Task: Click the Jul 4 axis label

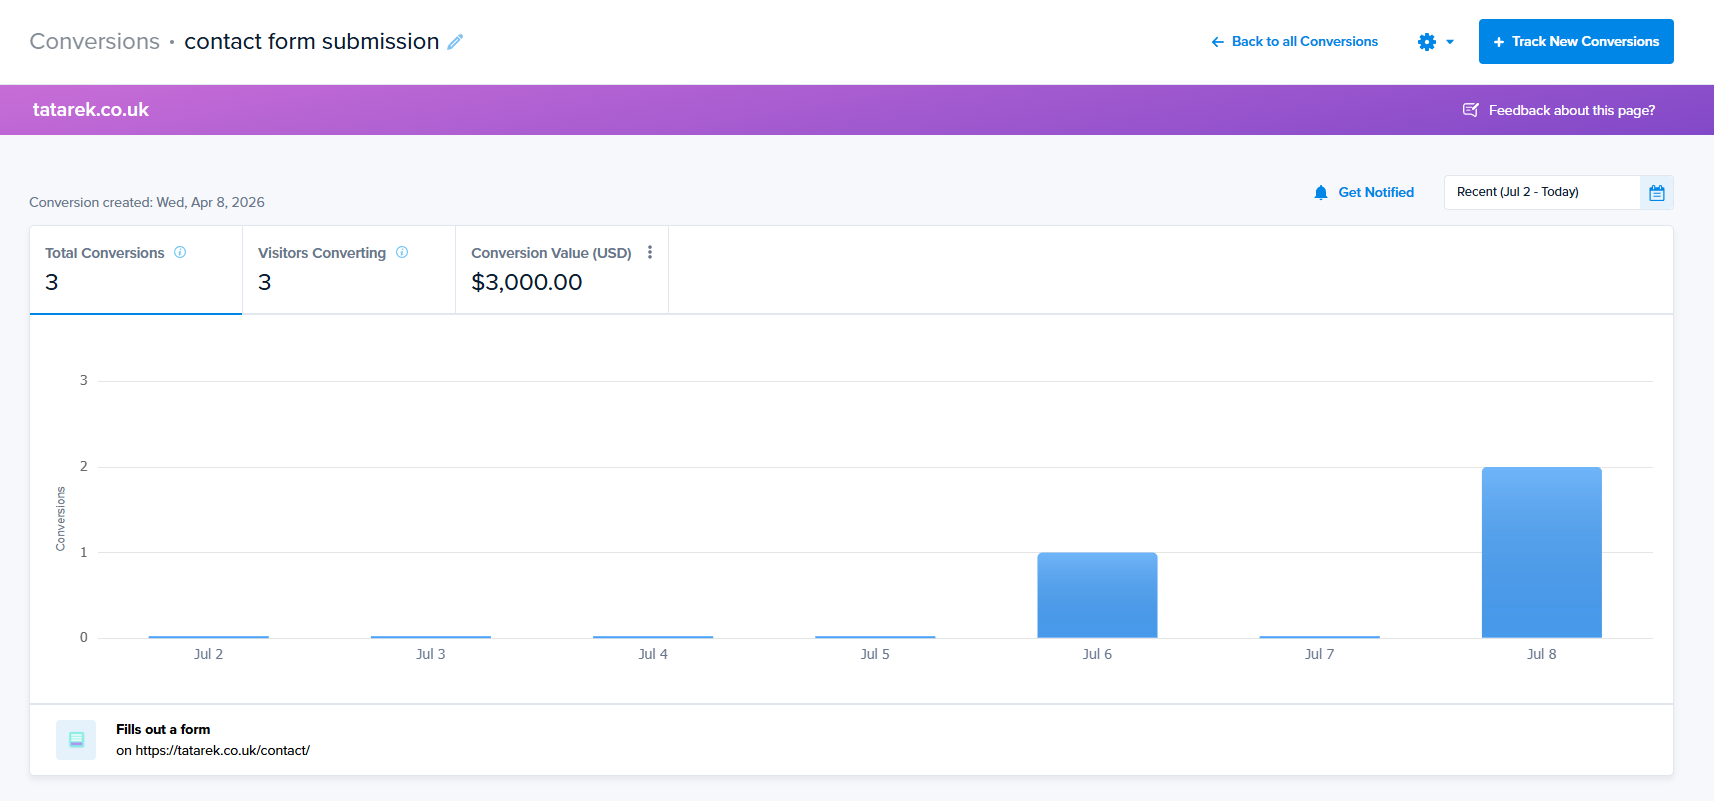Action: (653, 654)
